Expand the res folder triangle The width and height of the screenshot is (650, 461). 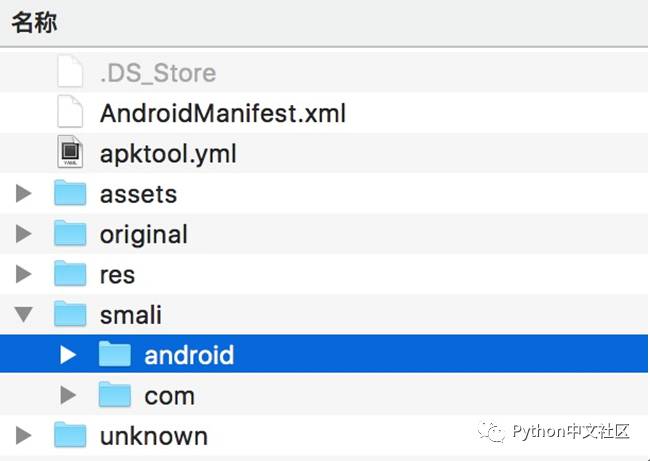(24, 274)
